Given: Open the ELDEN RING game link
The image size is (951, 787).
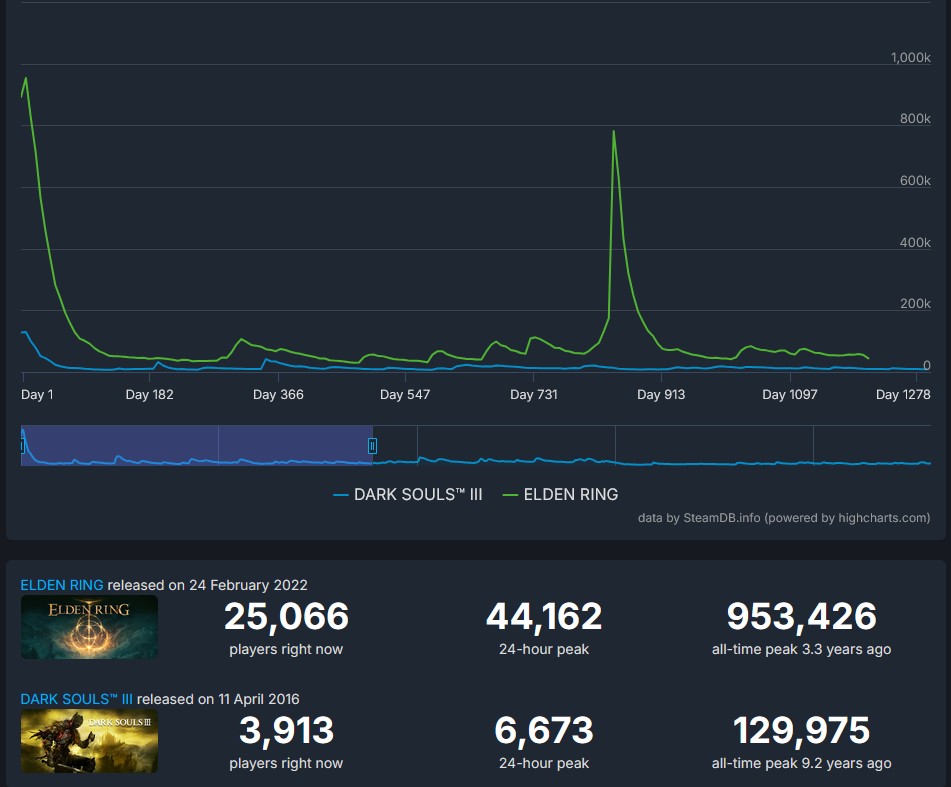Looking at the screenshot, I should tap(62, 585).
